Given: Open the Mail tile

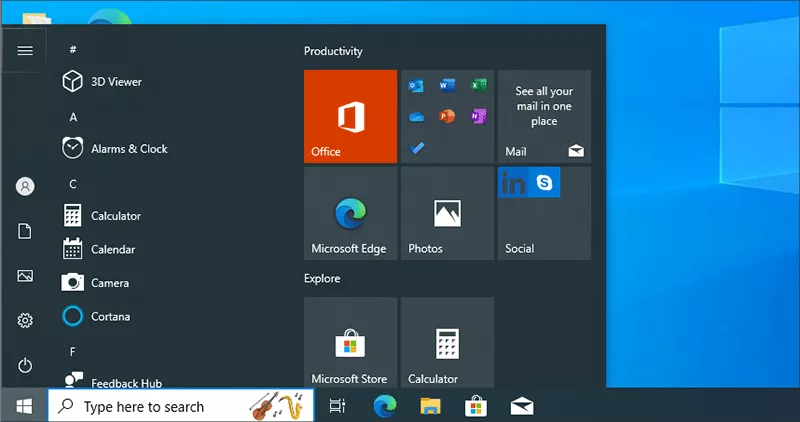Looking at the screenshot, I should (x=544, y=116).
